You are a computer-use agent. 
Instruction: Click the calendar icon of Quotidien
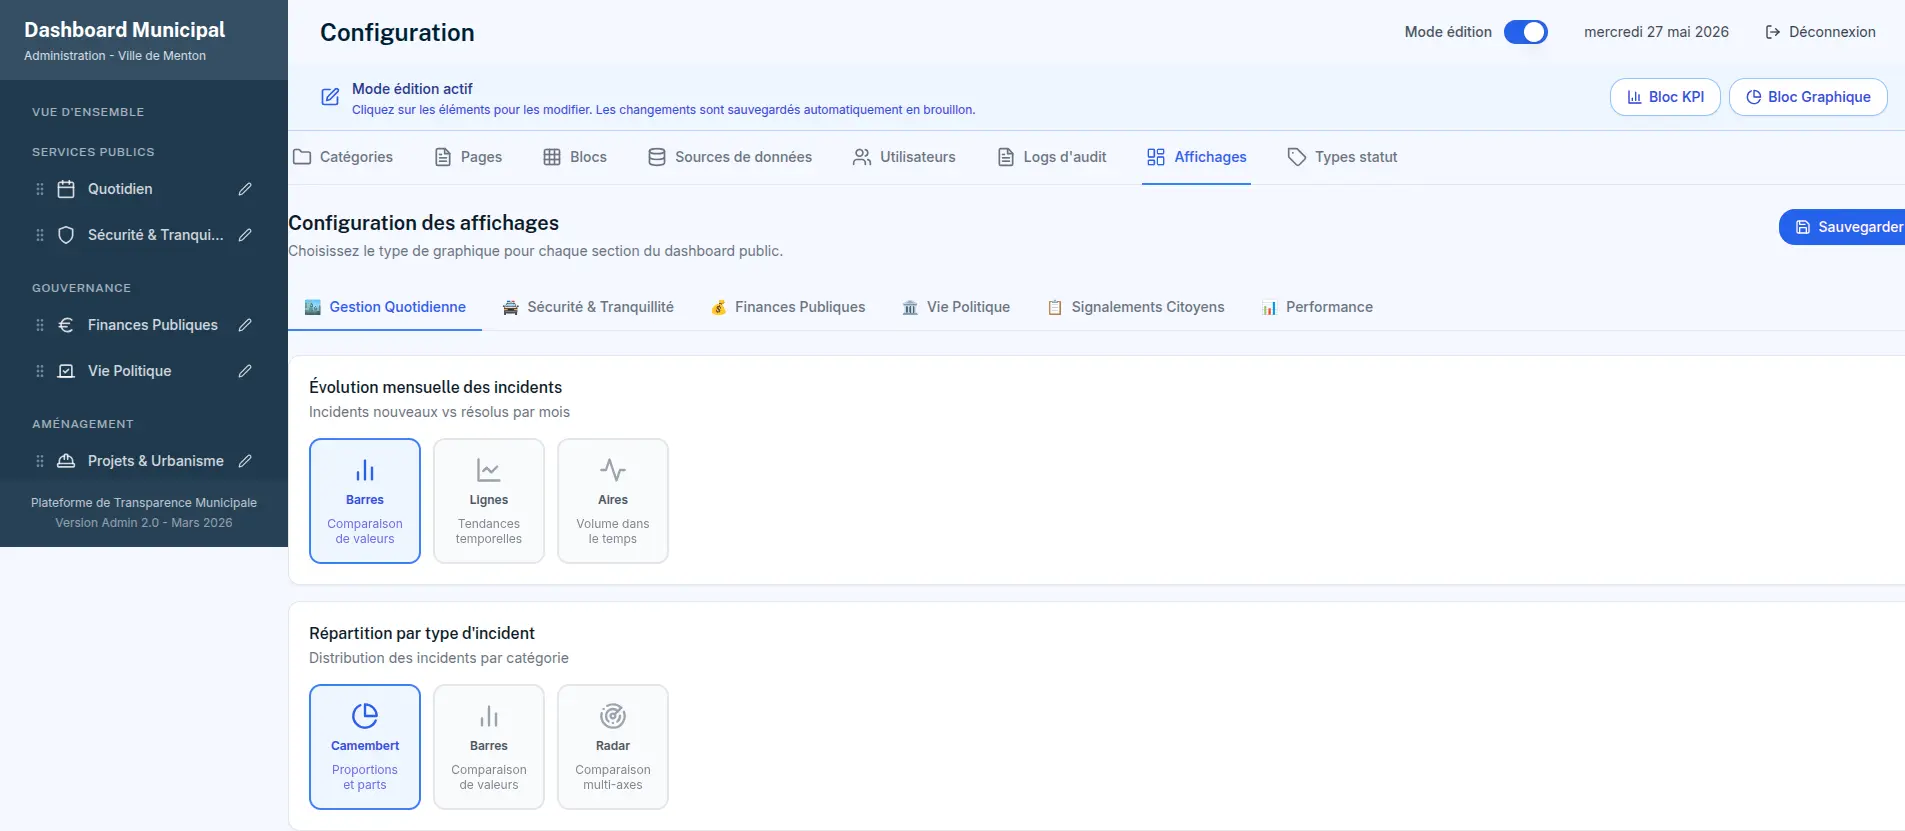coord(66,189)
